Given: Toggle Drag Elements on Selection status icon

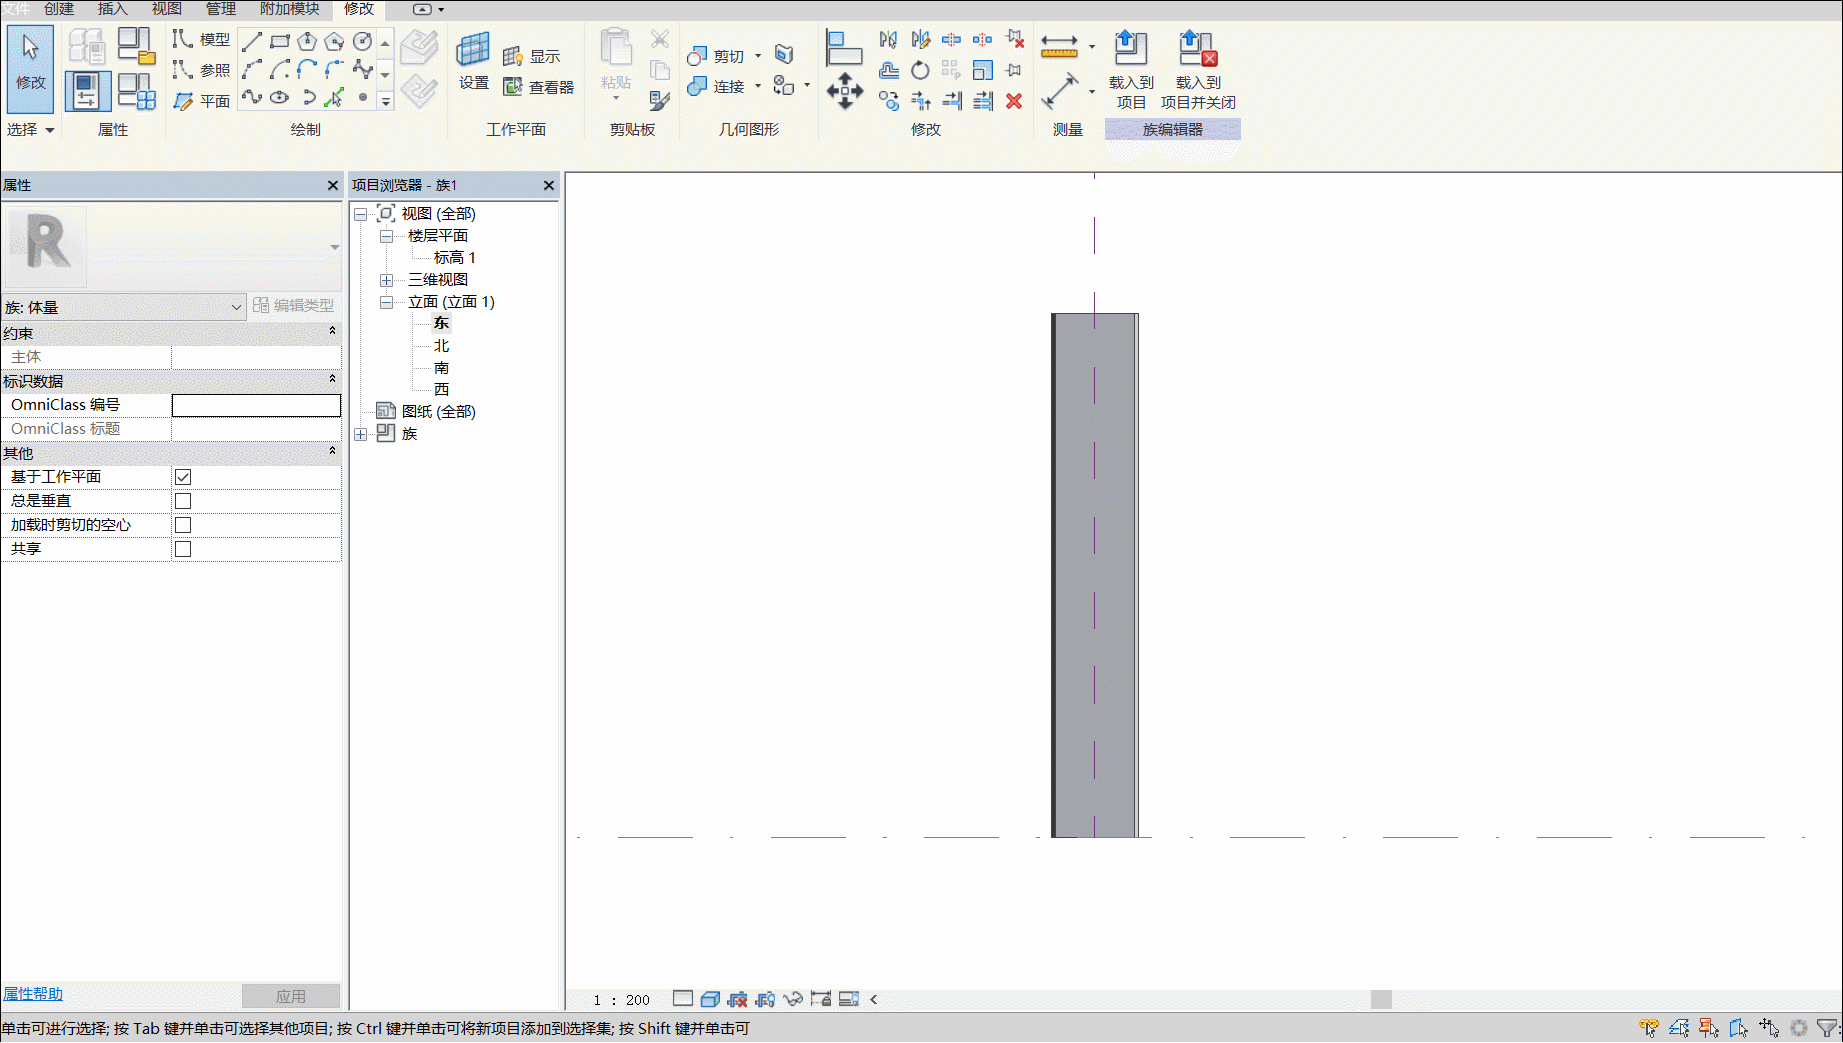Looking at the screenshot, I should (1769, 1028).
